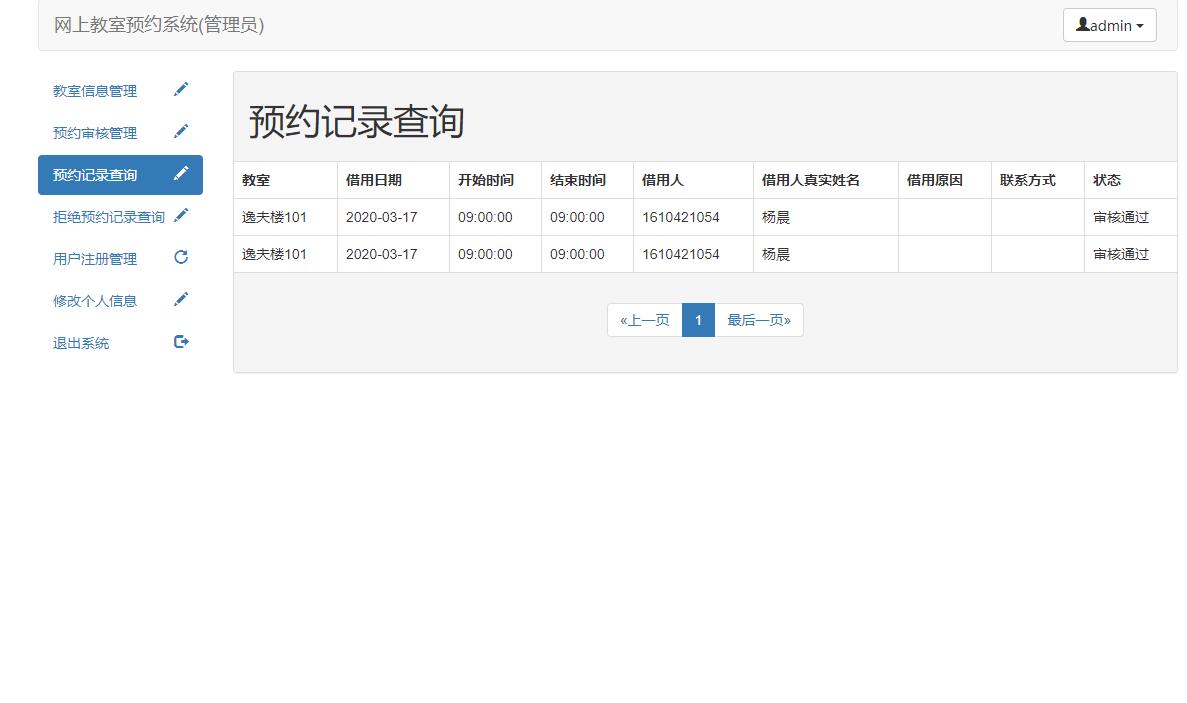Select page 1 in the pagination bar
1187x703 pixels.
pos(698,319)
